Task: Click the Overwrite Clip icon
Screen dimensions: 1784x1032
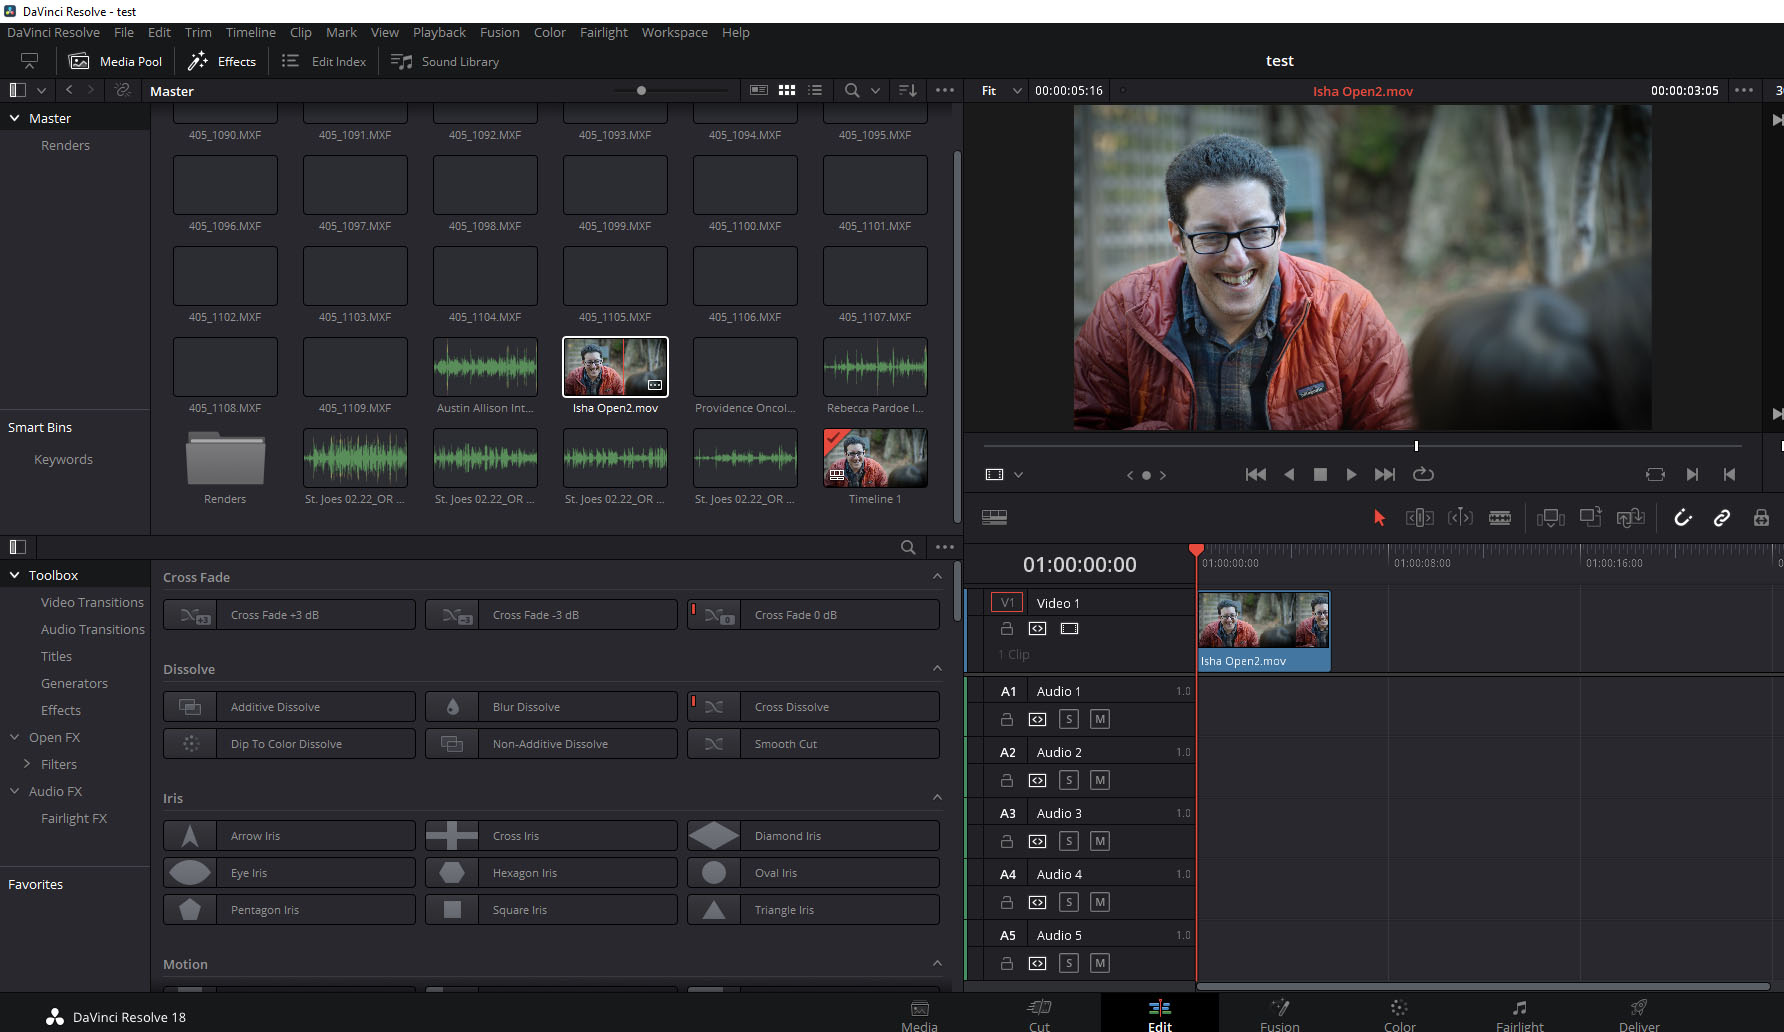Action: pyautogui.click(x=1590, y=517)
